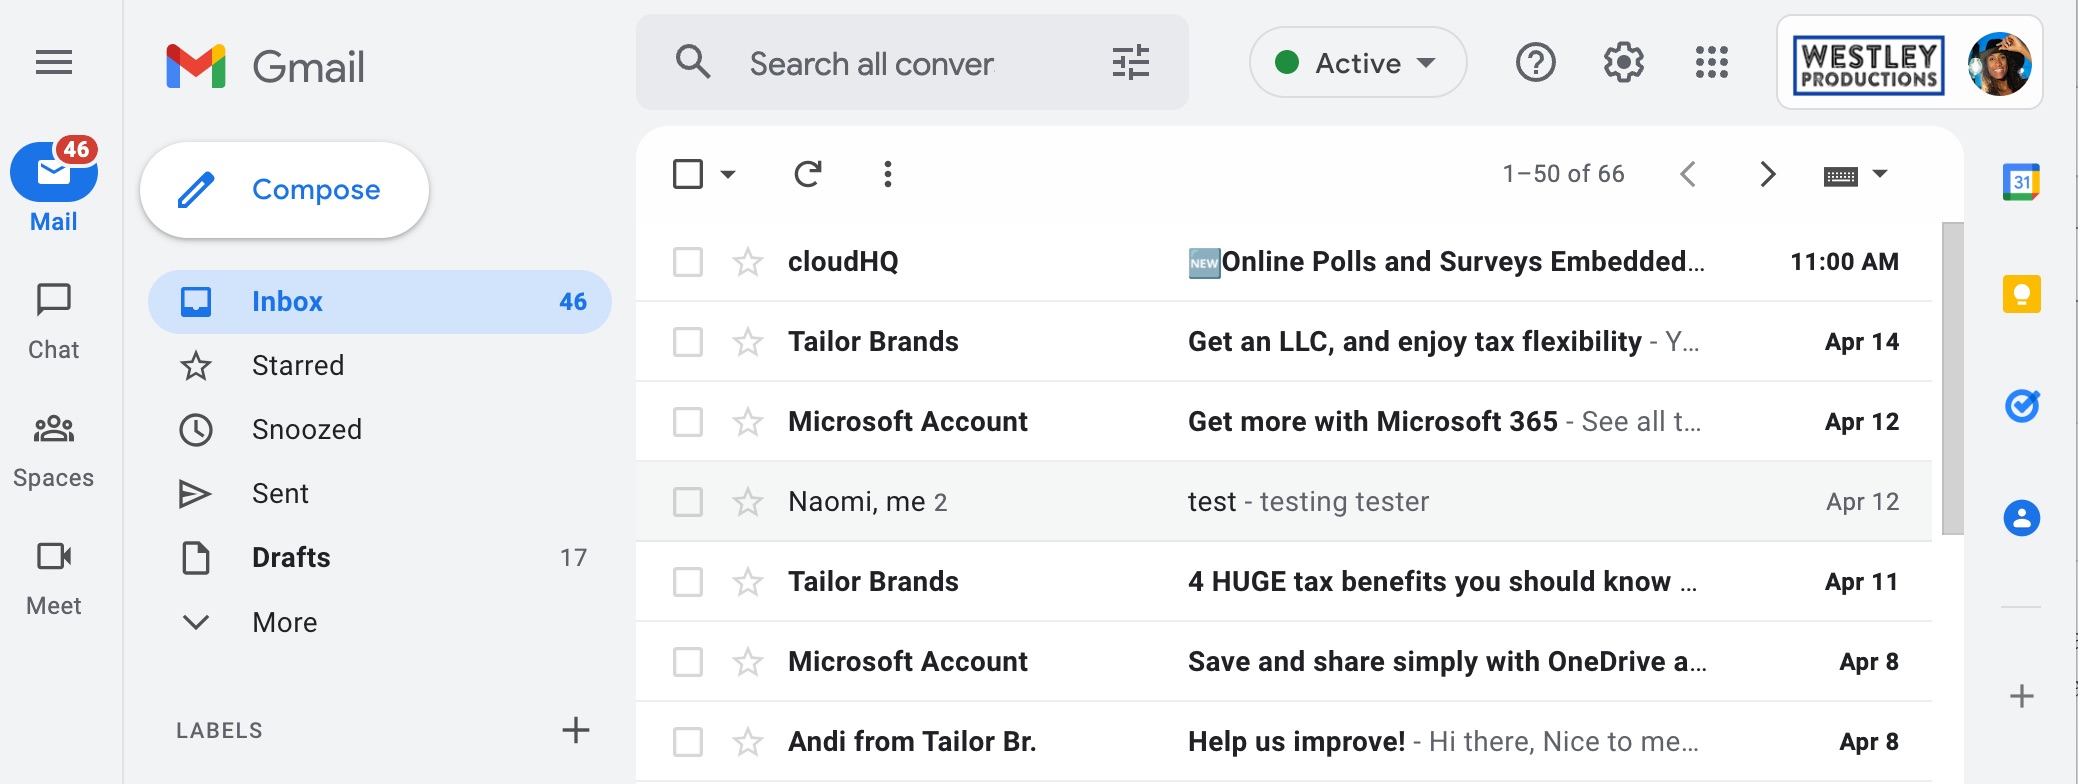Open Save and share with OneDrive email
Viewport: 2078px width, 784px height.
coord(1284,662)
